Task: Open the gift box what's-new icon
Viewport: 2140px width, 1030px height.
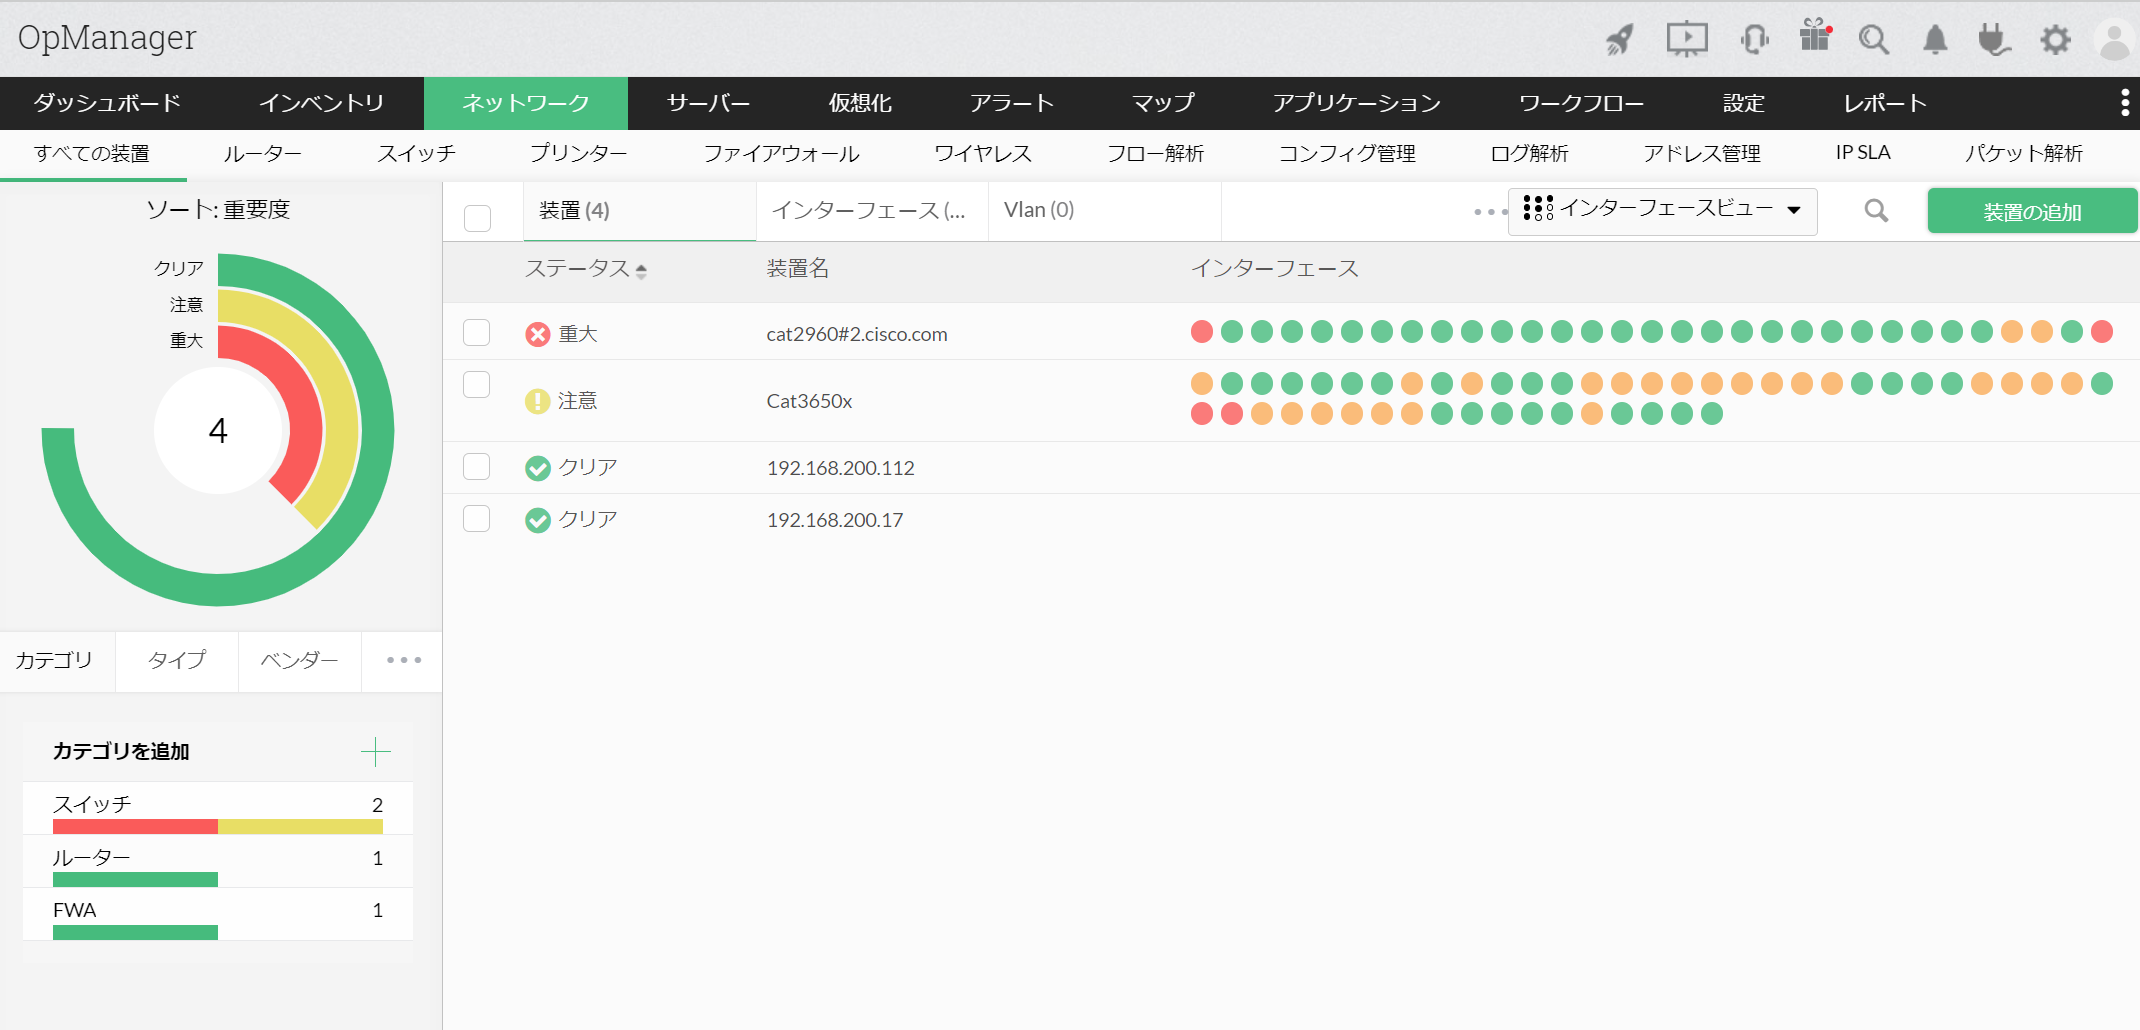Action: [1814, 37]
